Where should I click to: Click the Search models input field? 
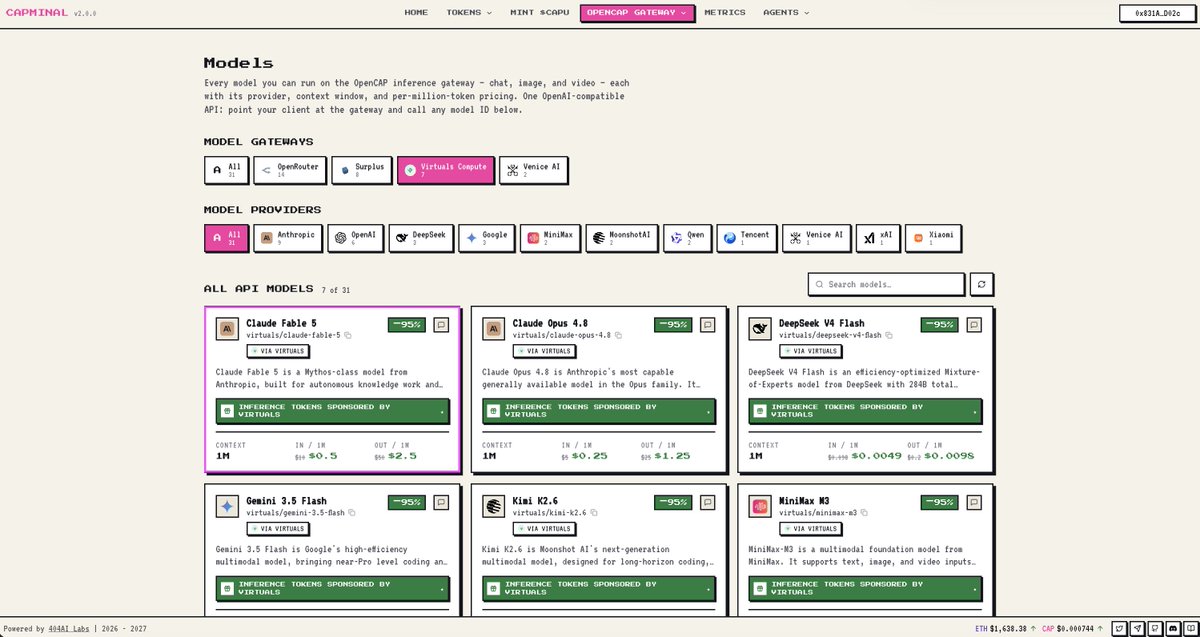pos(886,284)
